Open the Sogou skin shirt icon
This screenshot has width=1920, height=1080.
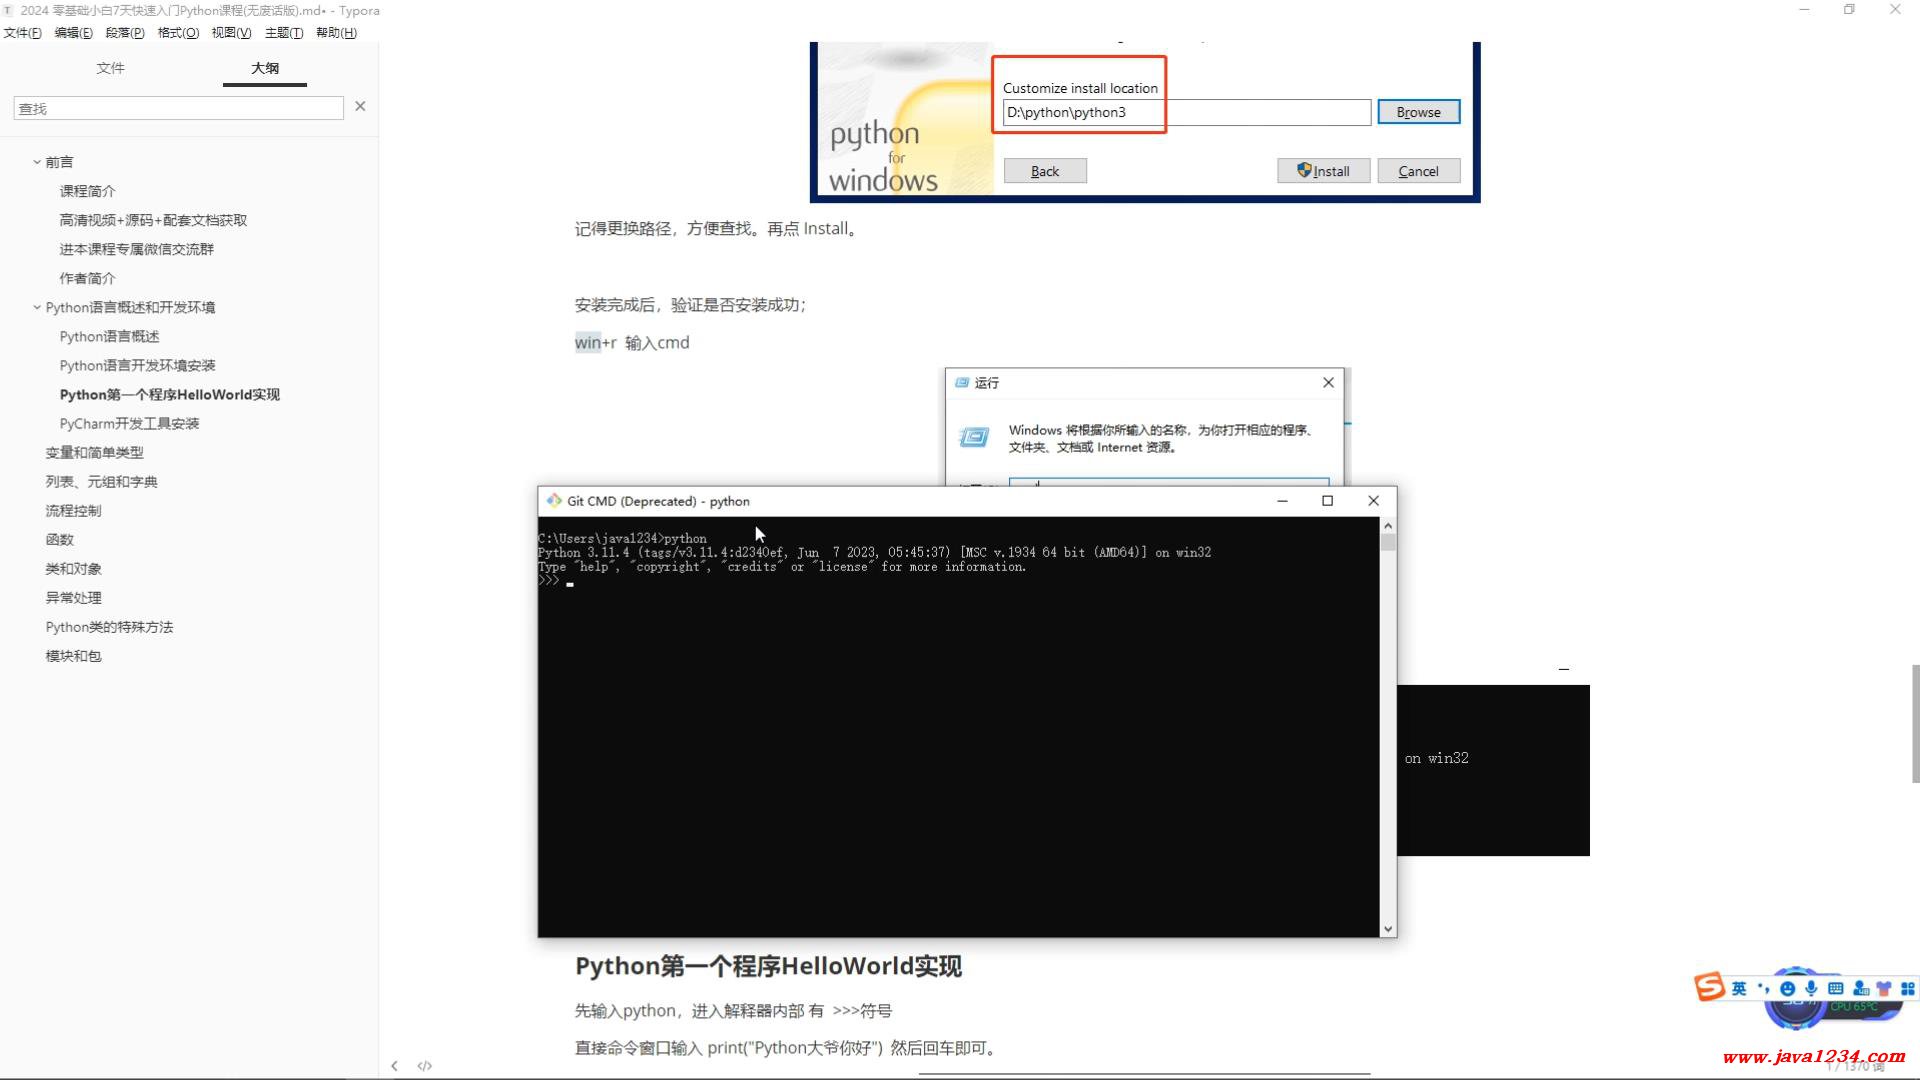[1884, 988]
